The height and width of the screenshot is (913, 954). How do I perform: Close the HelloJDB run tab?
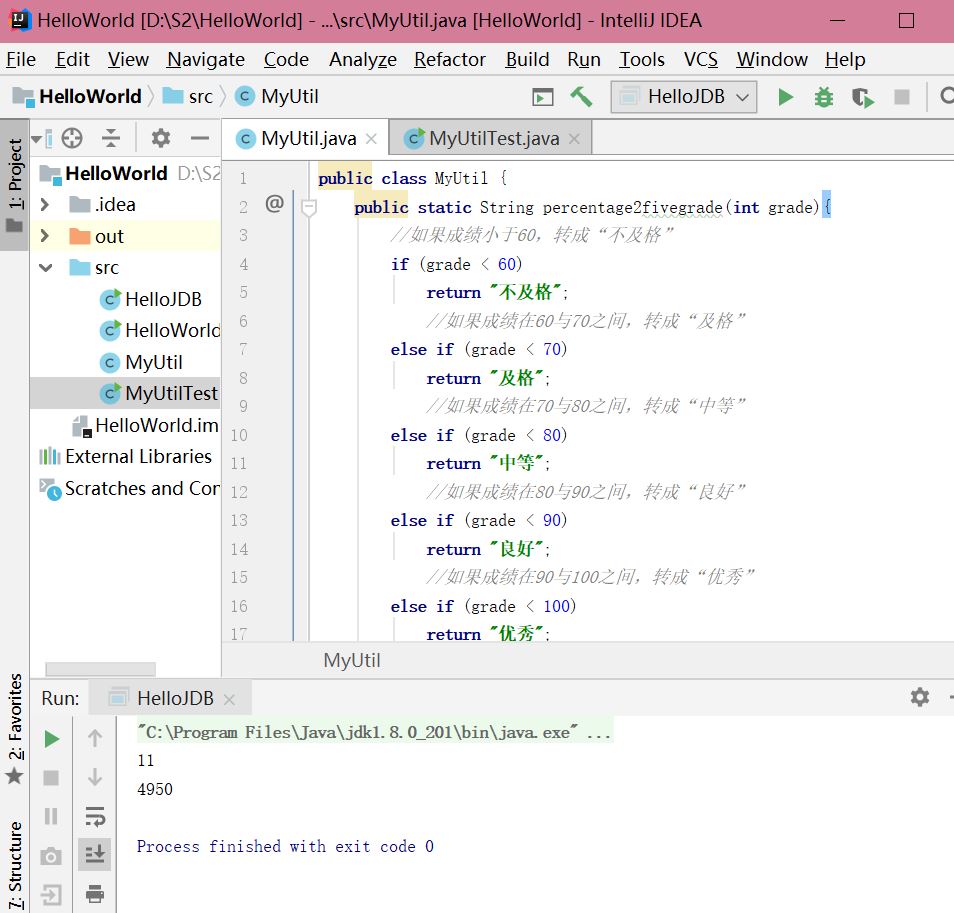tap(229, 700)
